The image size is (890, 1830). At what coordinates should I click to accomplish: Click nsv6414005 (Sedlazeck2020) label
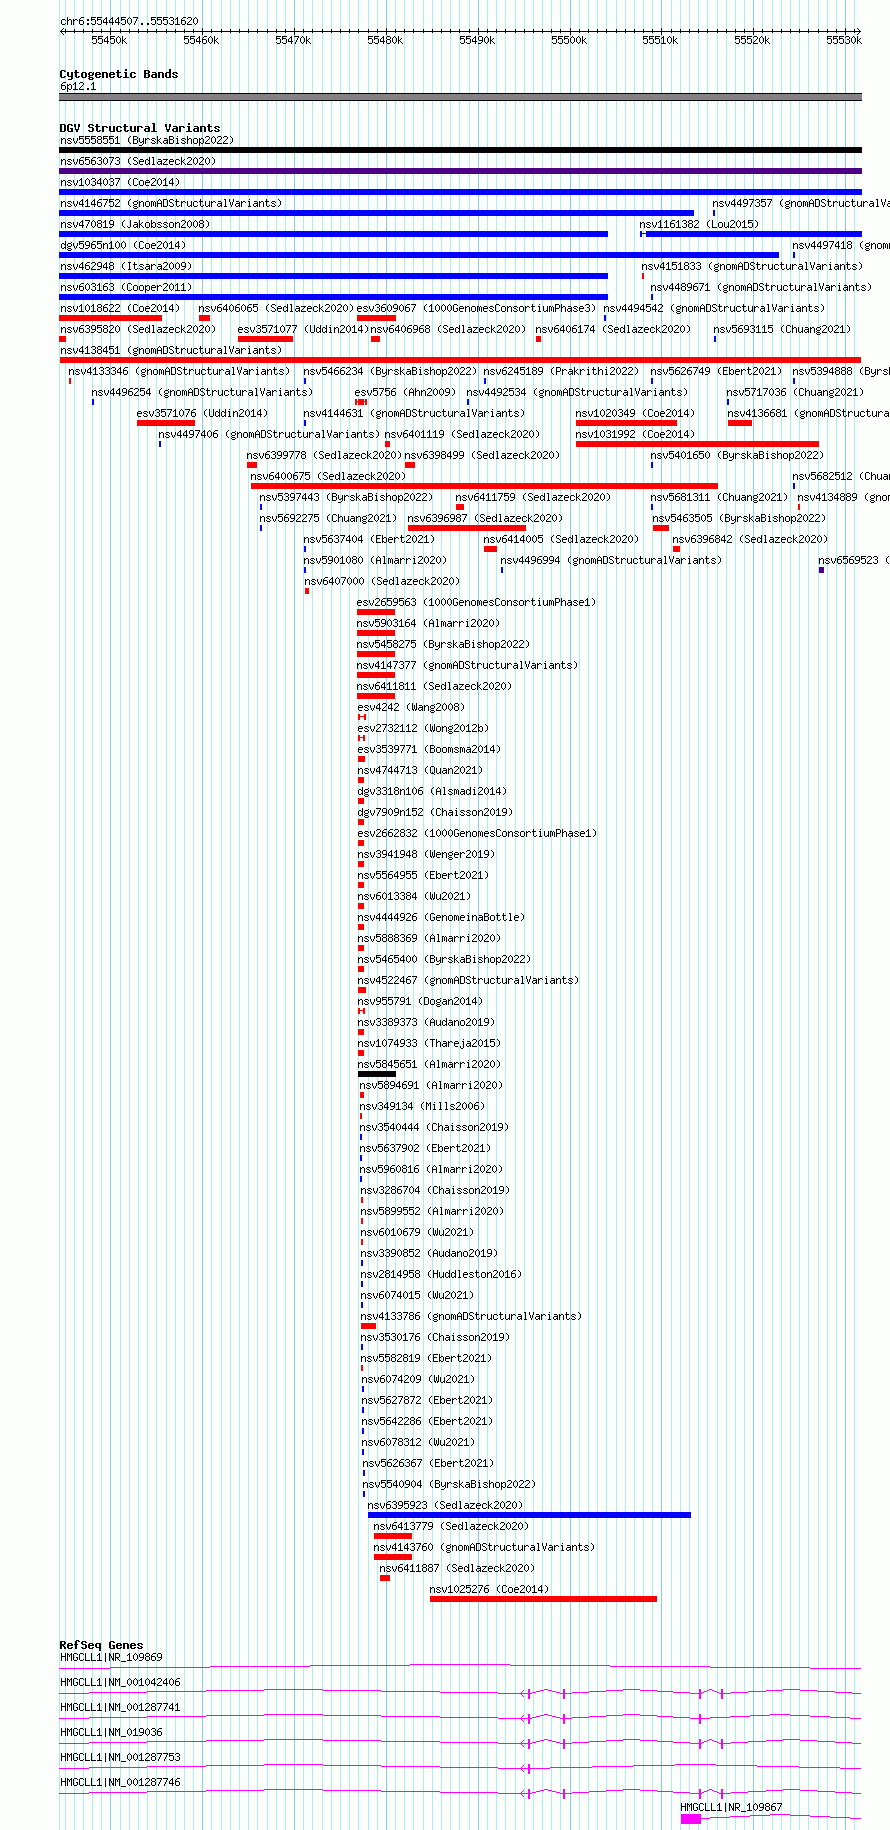coord(561,539)
